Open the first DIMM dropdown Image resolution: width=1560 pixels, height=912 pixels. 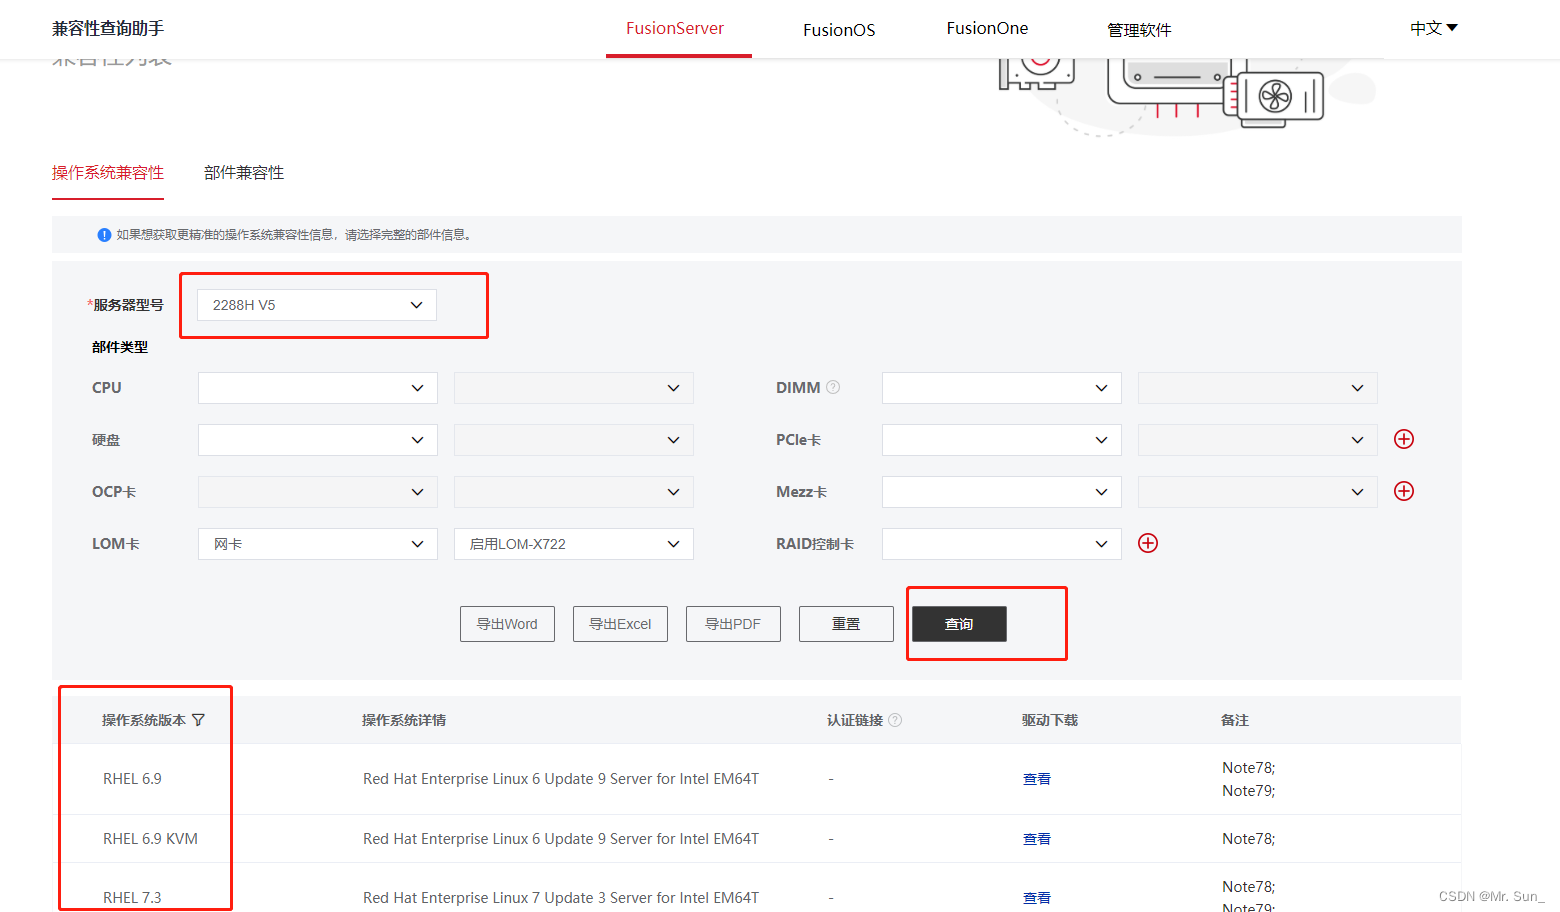(x=1002, y=388)
